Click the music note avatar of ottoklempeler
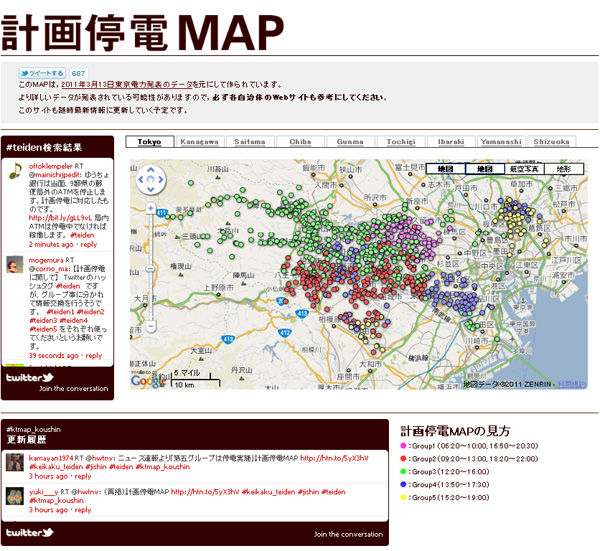This screenshot has width=600, height=551. pyautogui.click(x=15, y=170)
